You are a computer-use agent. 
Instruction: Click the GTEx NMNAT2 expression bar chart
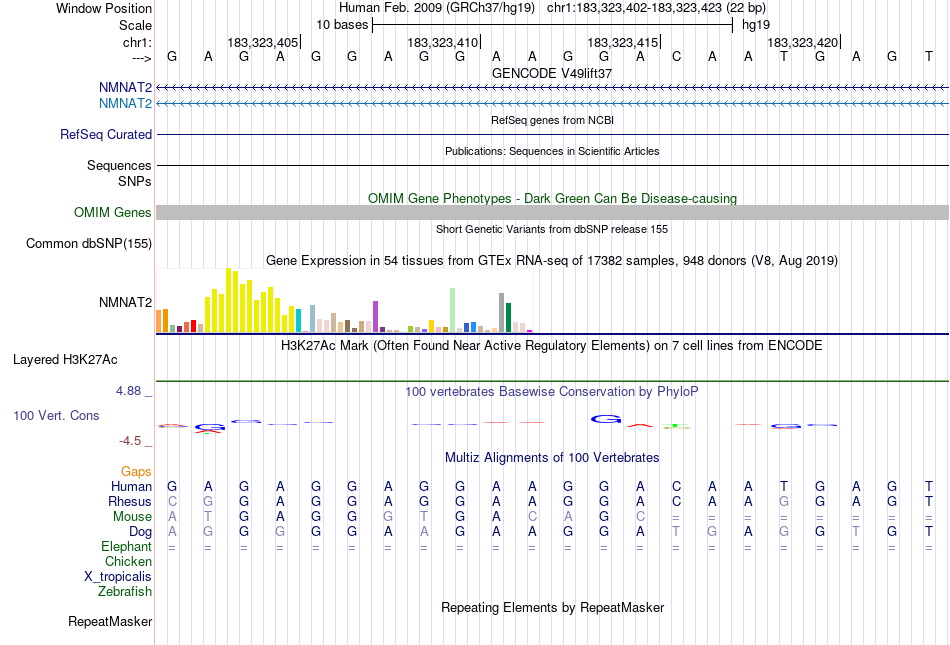coord(344,301)
